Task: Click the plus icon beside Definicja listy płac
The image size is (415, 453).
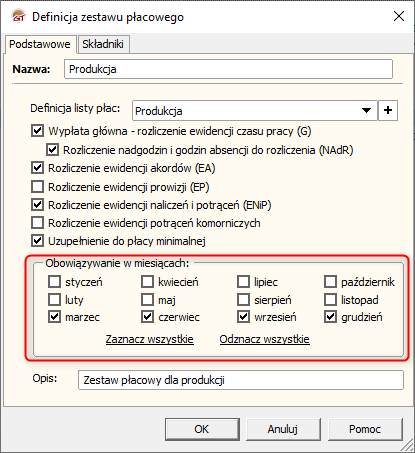Action: pyautogui.click(x=388, y=110)
